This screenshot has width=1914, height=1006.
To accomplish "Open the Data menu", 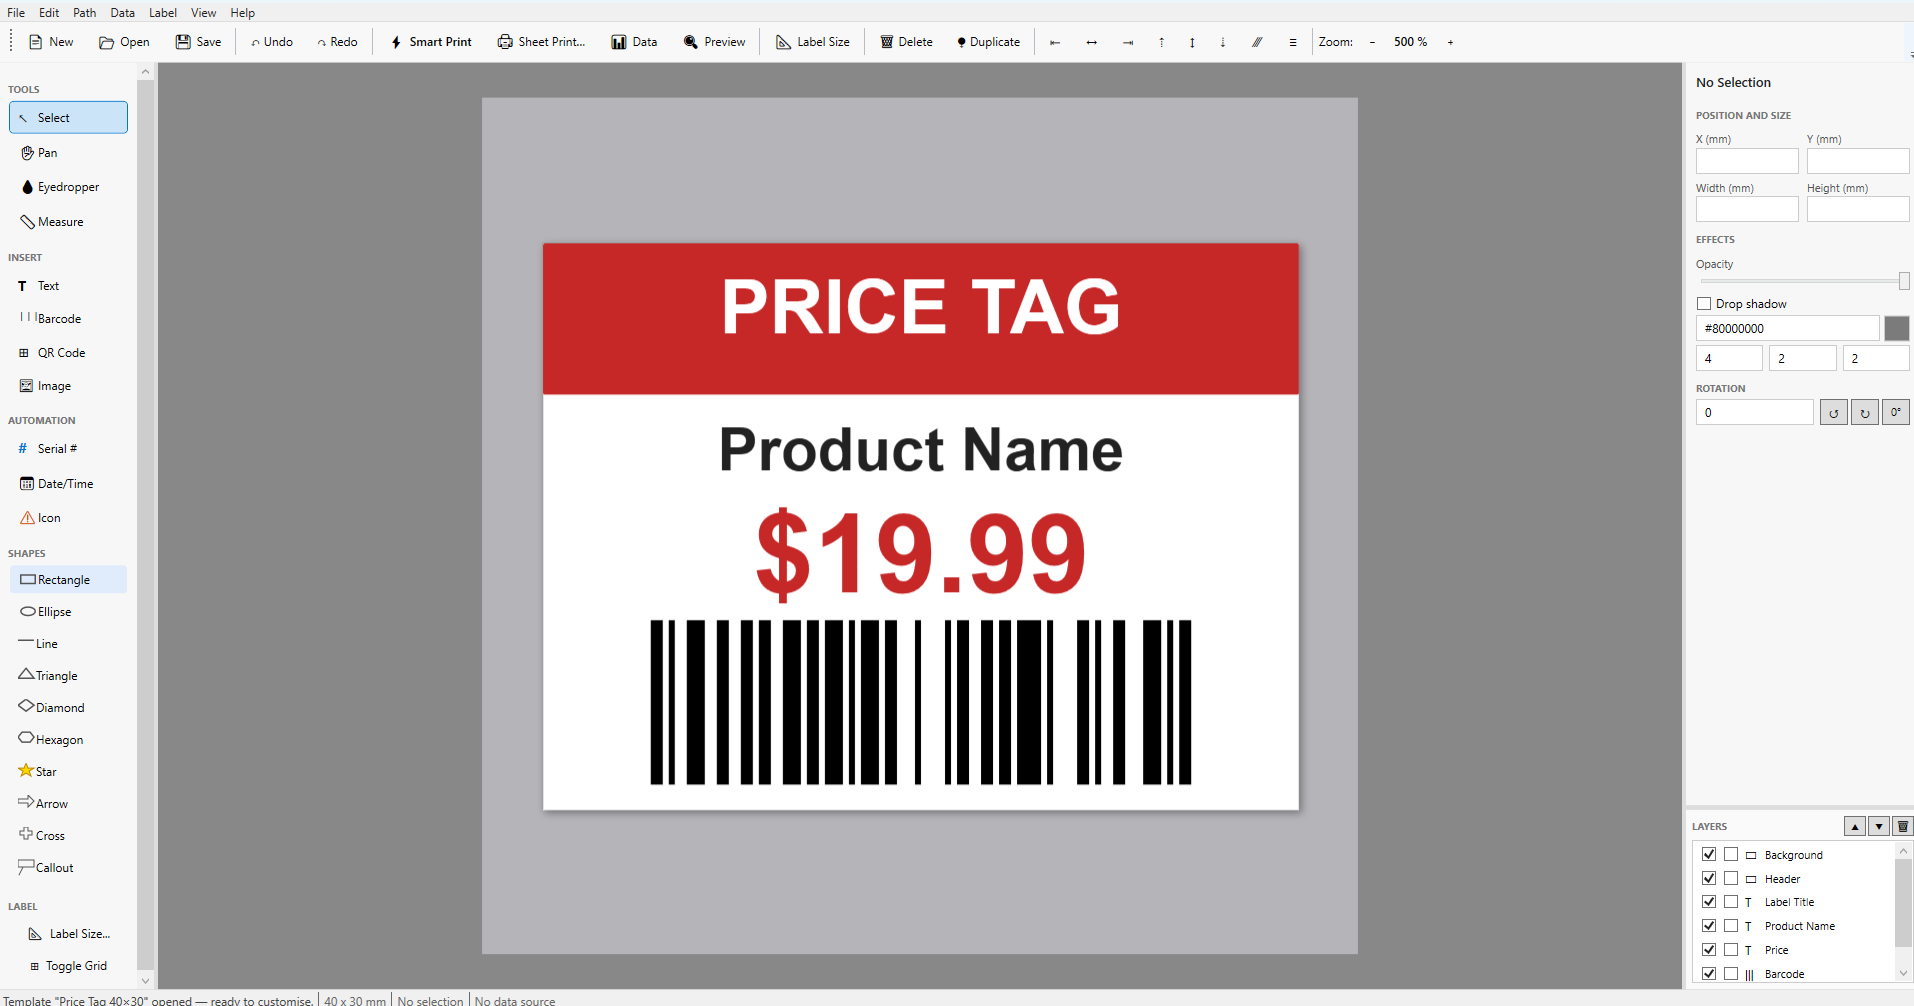I will tap(123, 12).
